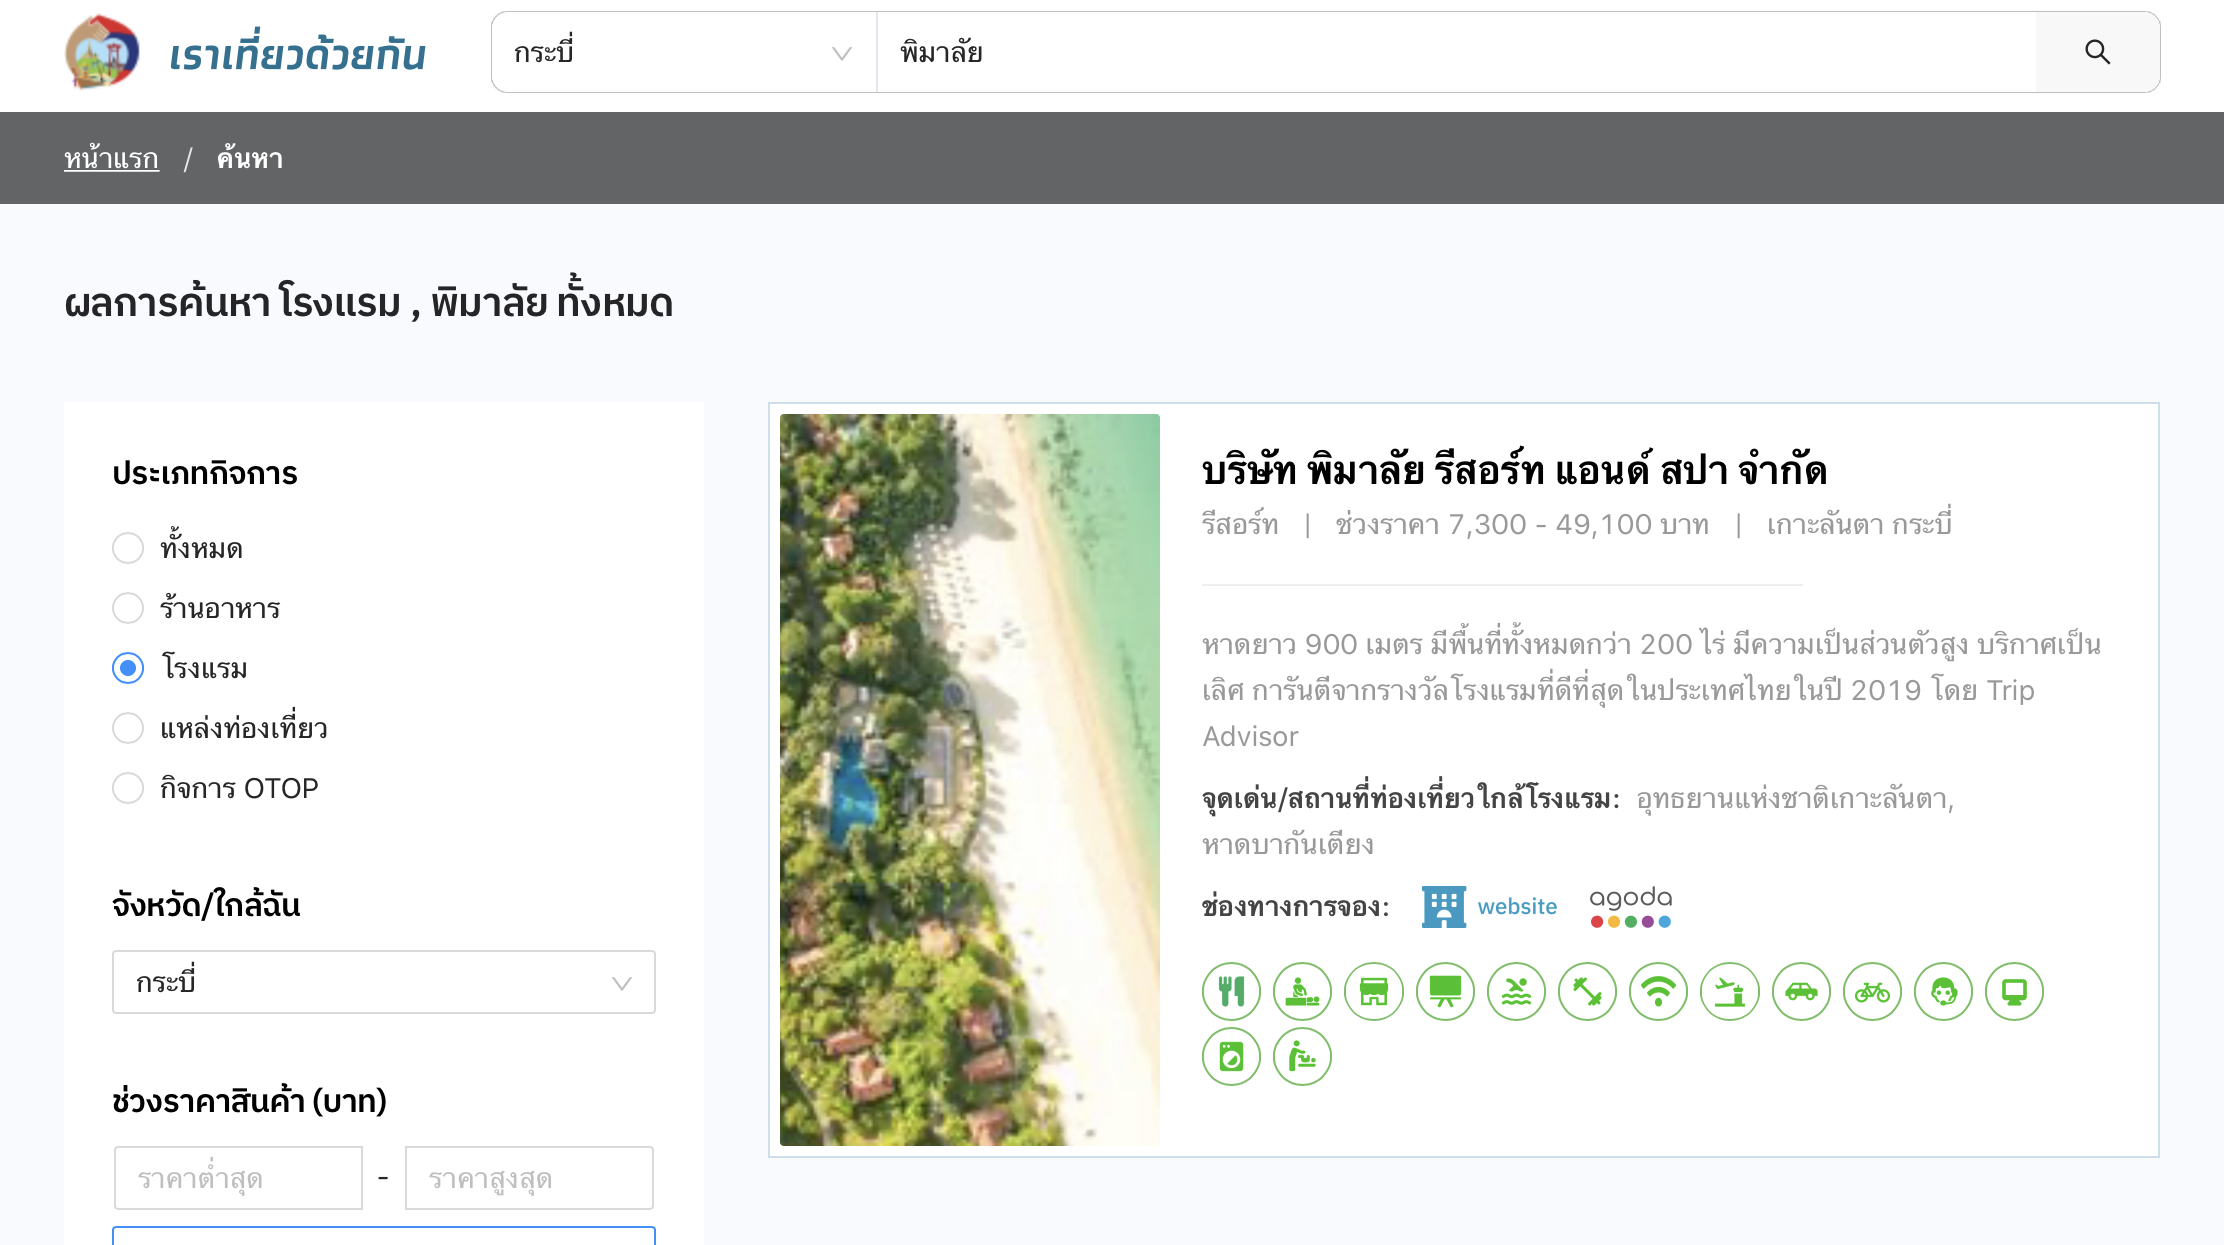Image resolution: width=2224 pixels, height=1245 pixels.
Task: Click the baby changing station icon
Action: point(1302,1056)
